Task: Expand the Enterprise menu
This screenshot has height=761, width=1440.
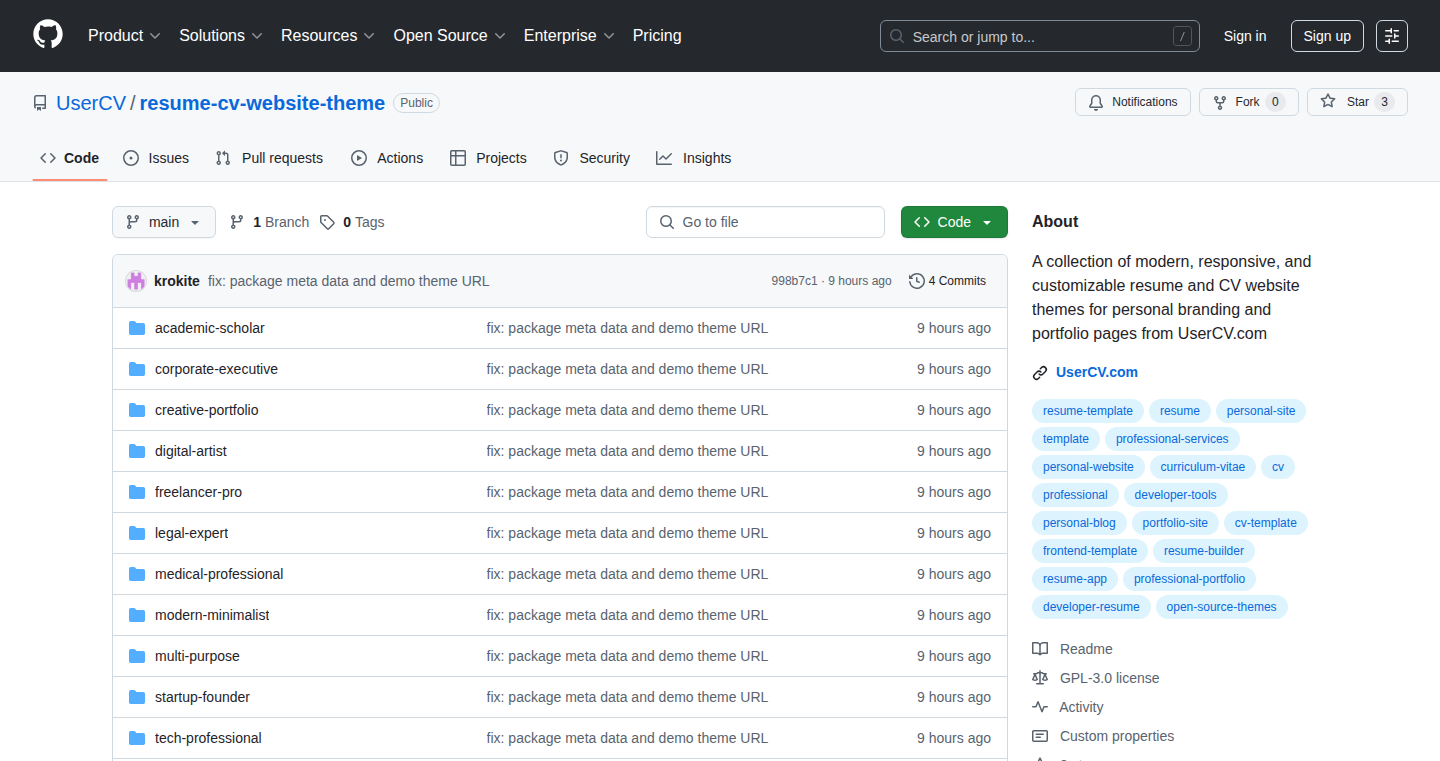Action: click(x=569, y=36)
